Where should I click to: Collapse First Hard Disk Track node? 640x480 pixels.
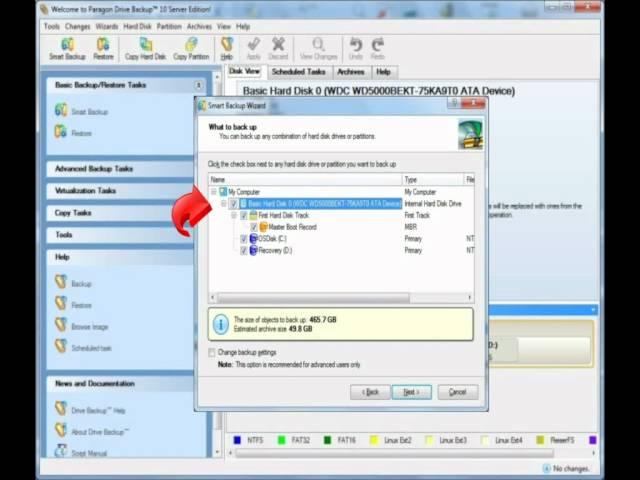(x=234, y=215)
